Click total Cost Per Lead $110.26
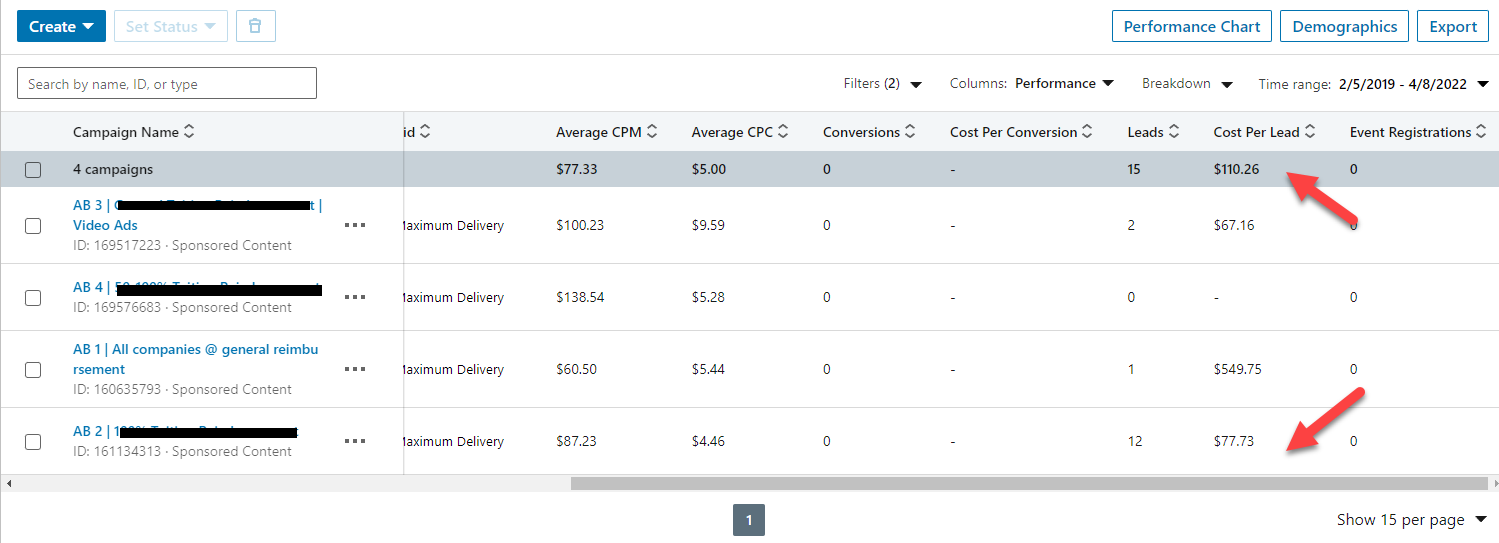The image size is (1499, 543). coord(1237,169)
